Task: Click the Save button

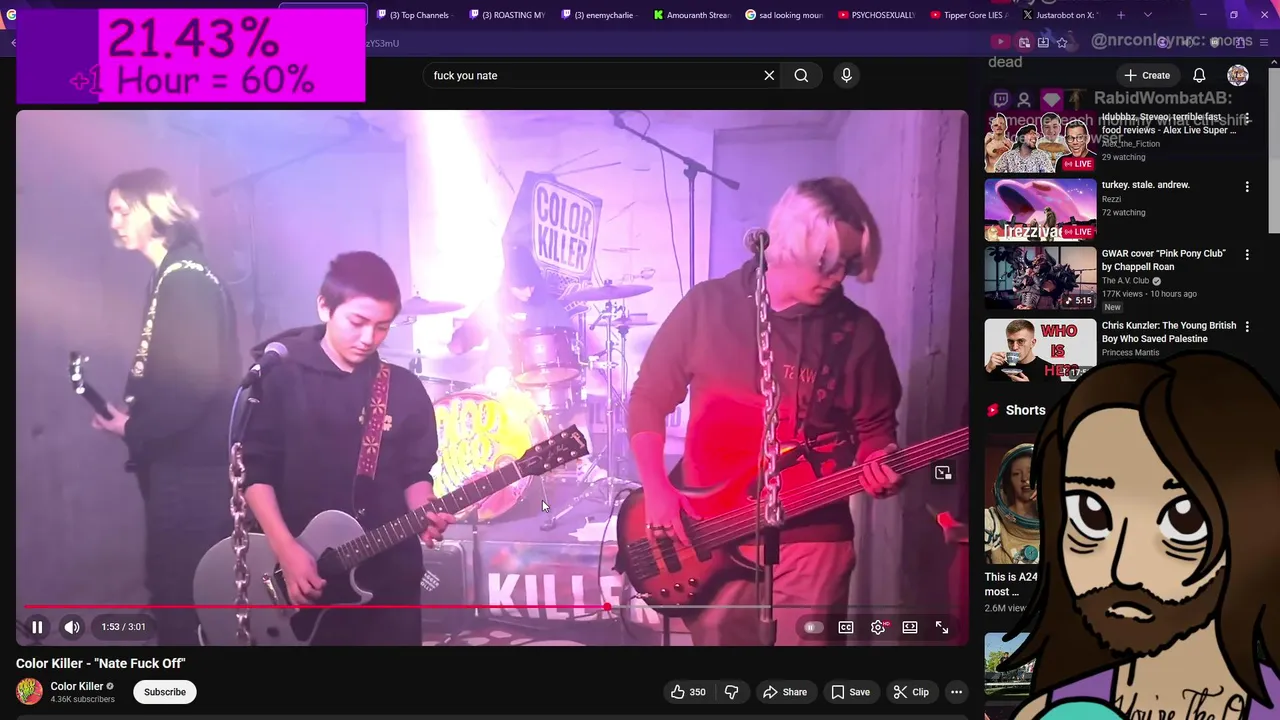Action: pyautogui.click(x=850, y=692)
